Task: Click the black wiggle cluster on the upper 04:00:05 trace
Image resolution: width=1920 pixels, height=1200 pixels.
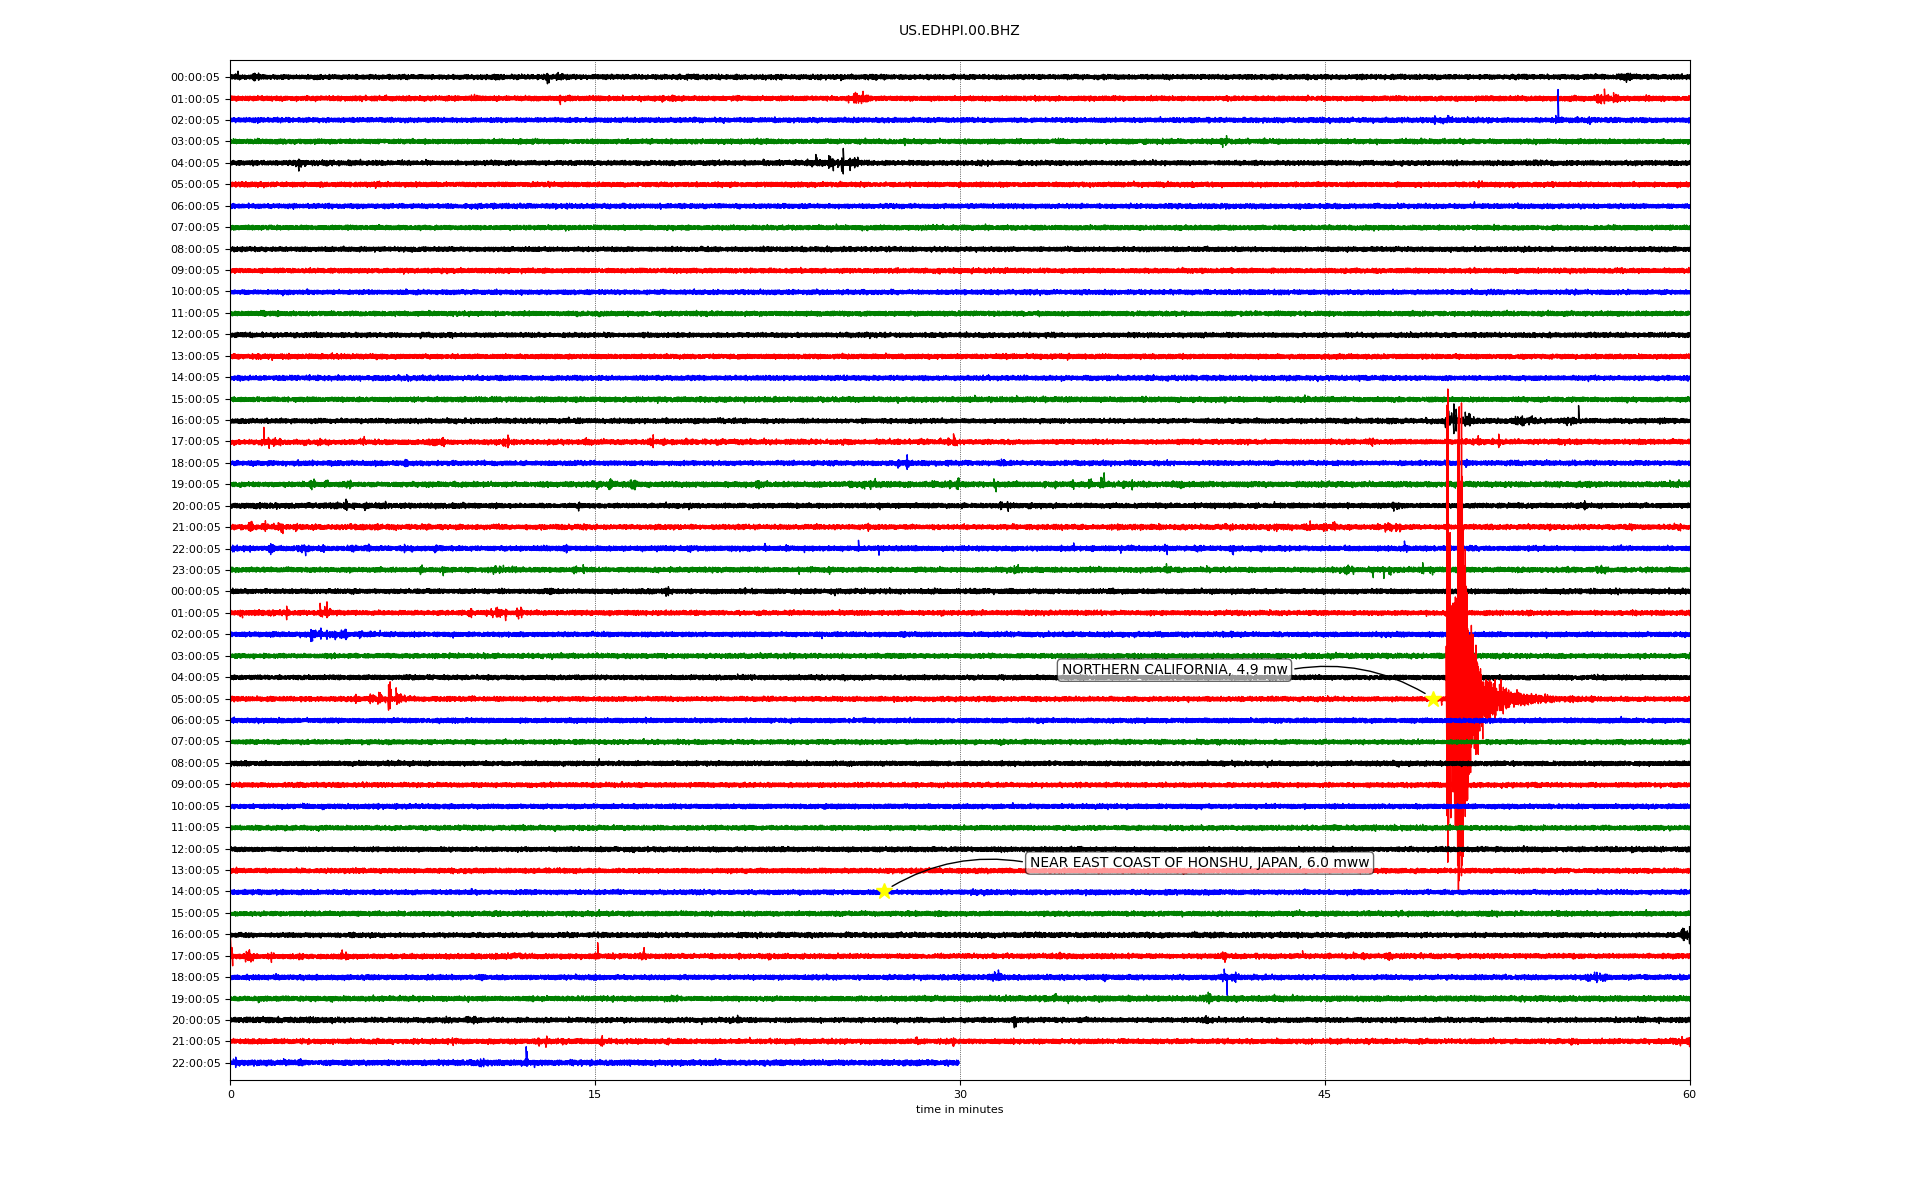Action: [x=838, y=162]
